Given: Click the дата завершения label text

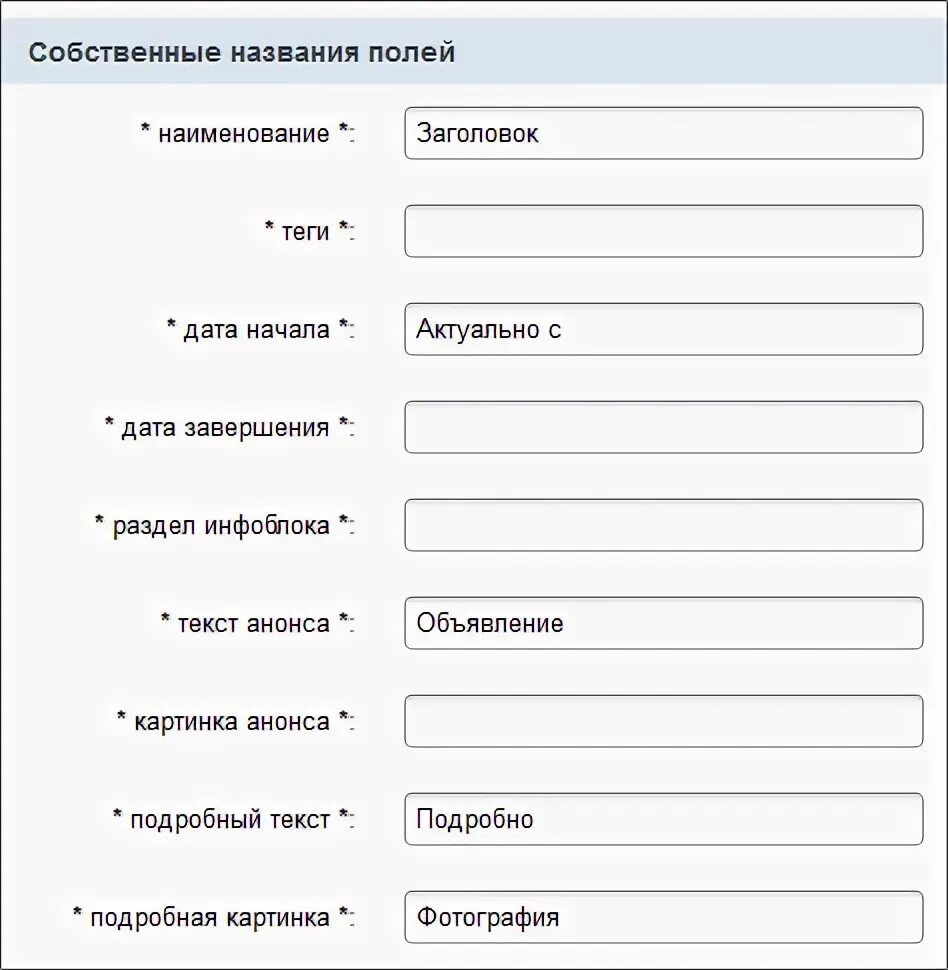Looking at the screenshot, I should 225,427.
